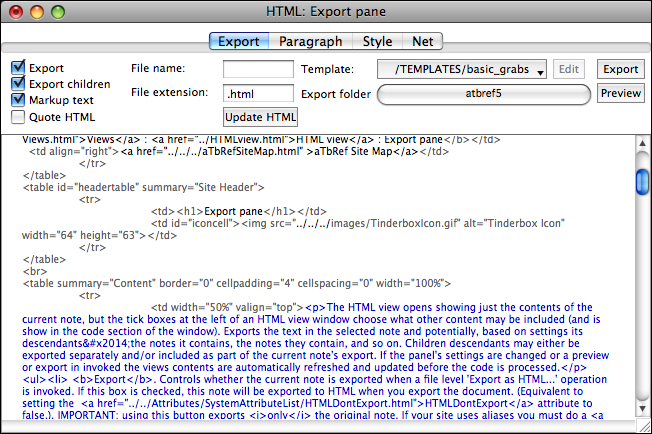The height and width of the screenshot is (434, 652).
Task: Focus the File extension field
Action: pyautogui.click(x=257, y=94)
